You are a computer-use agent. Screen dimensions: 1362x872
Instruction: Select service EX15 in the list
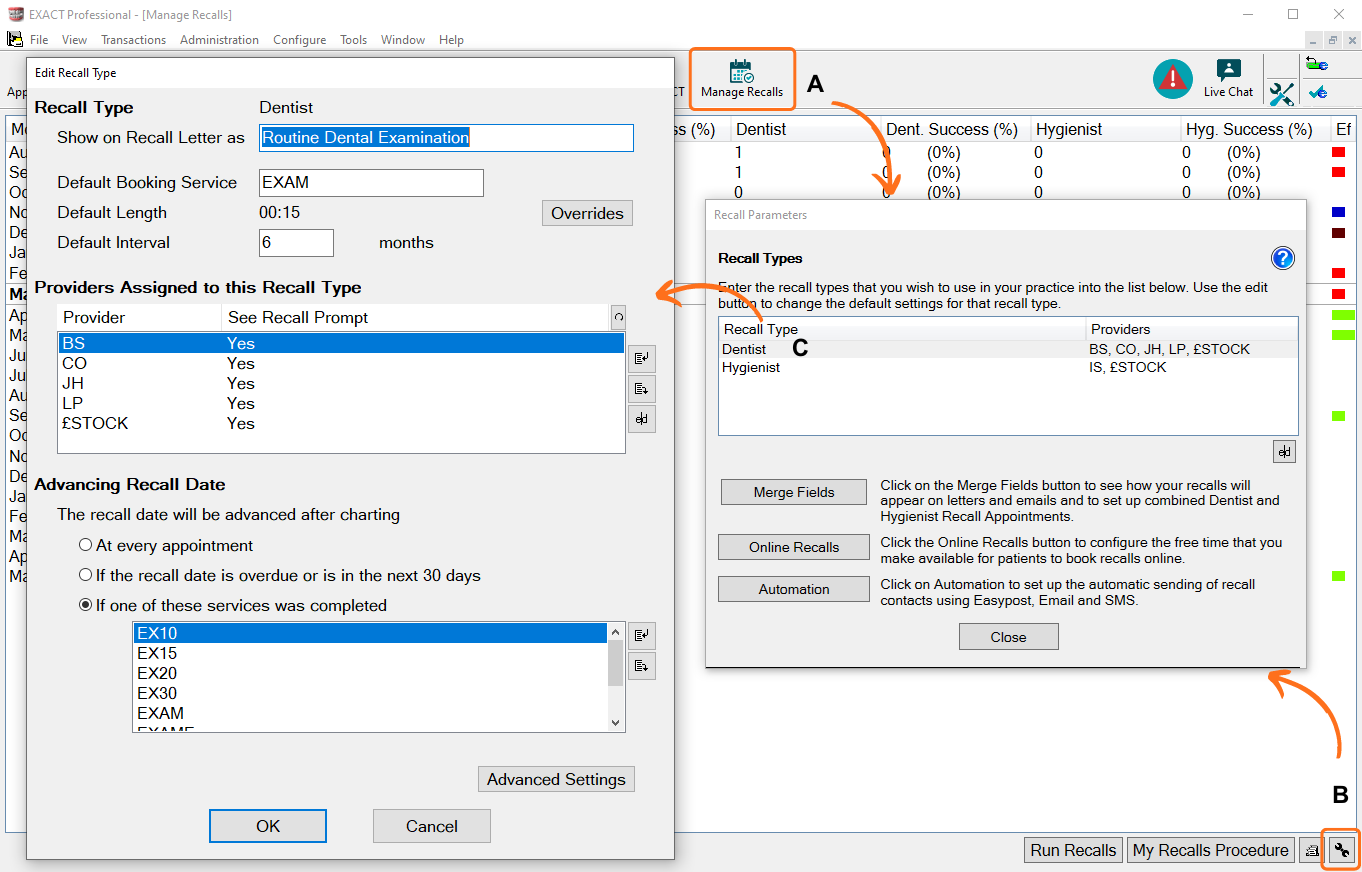tap(370, 654)
